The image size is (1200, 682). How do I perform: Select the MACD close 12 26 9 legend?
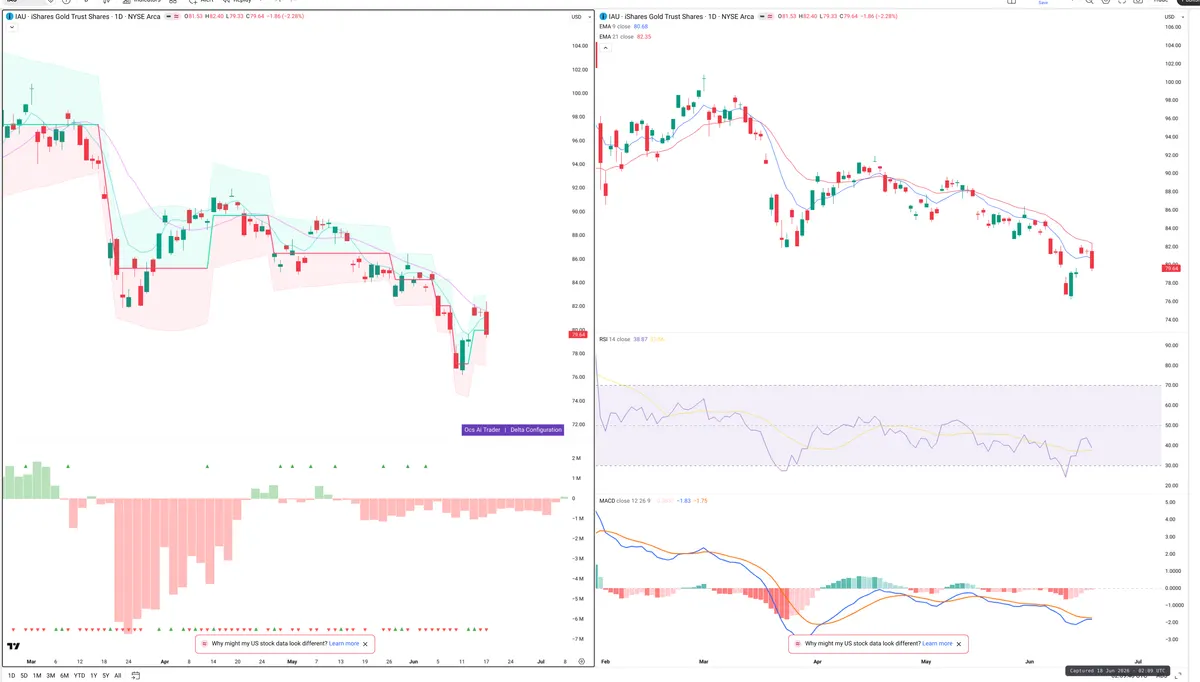click(x=626, y=500)
